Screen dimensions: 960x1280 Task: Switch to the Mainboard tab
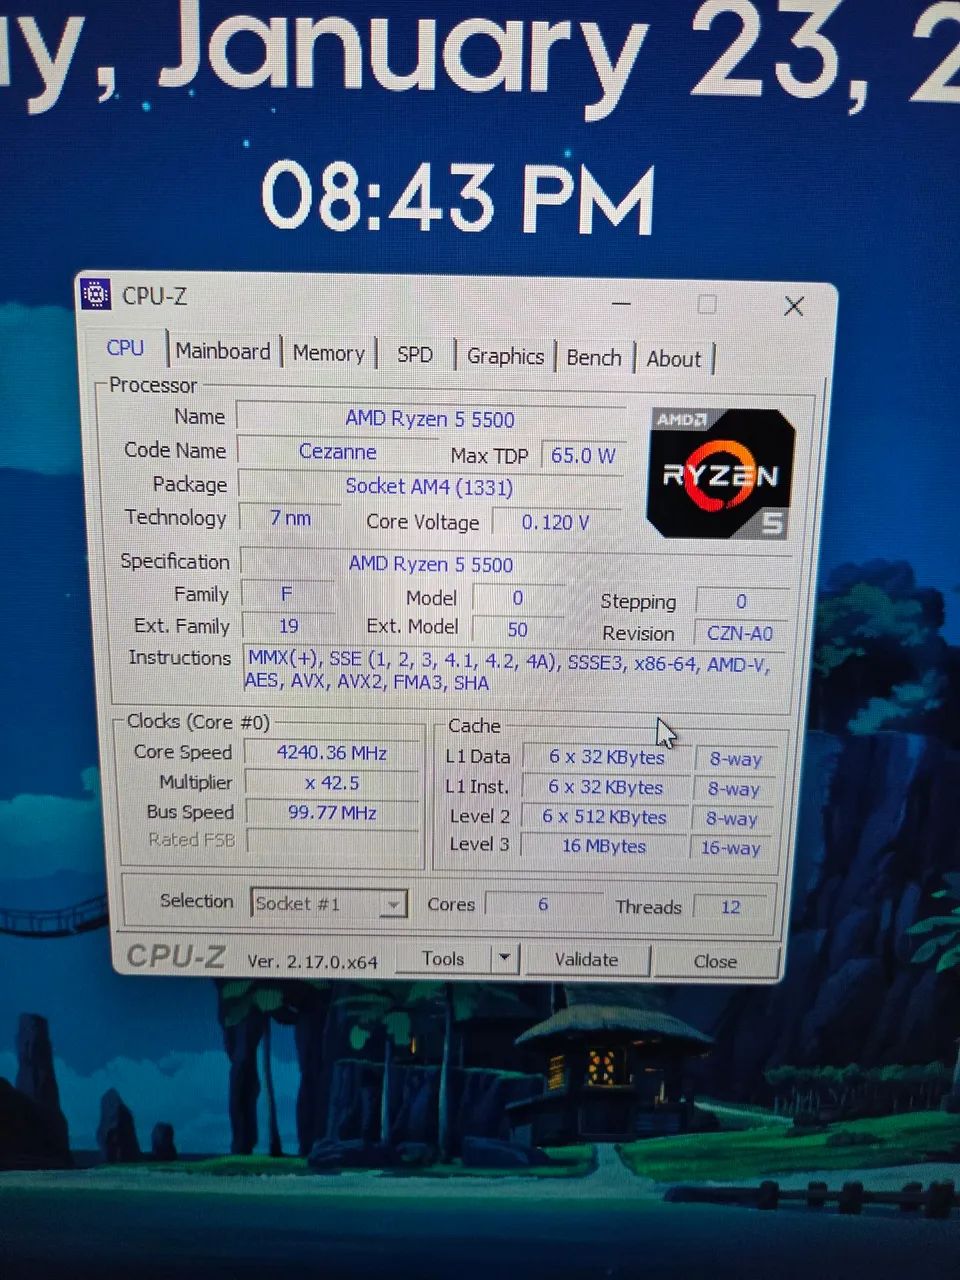222,351
